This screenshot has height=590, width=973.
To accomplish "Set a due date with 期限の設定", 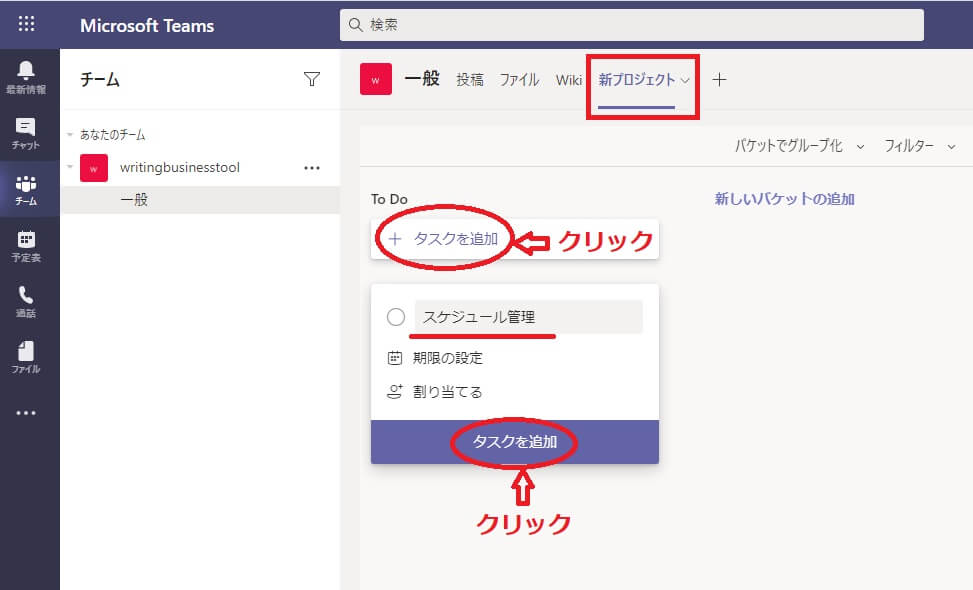I will (447, 358).
